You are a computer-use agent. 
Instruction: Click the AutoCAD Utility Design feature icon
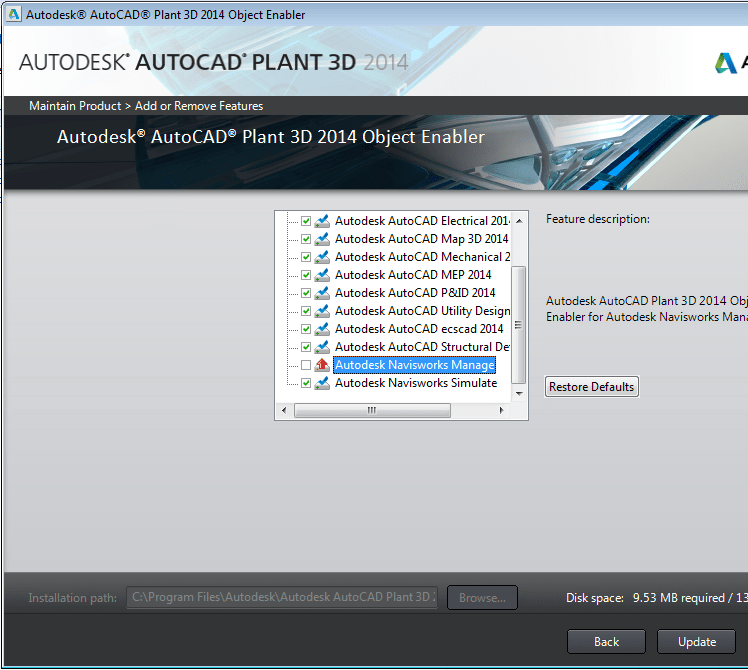click(x=322, y=311)
